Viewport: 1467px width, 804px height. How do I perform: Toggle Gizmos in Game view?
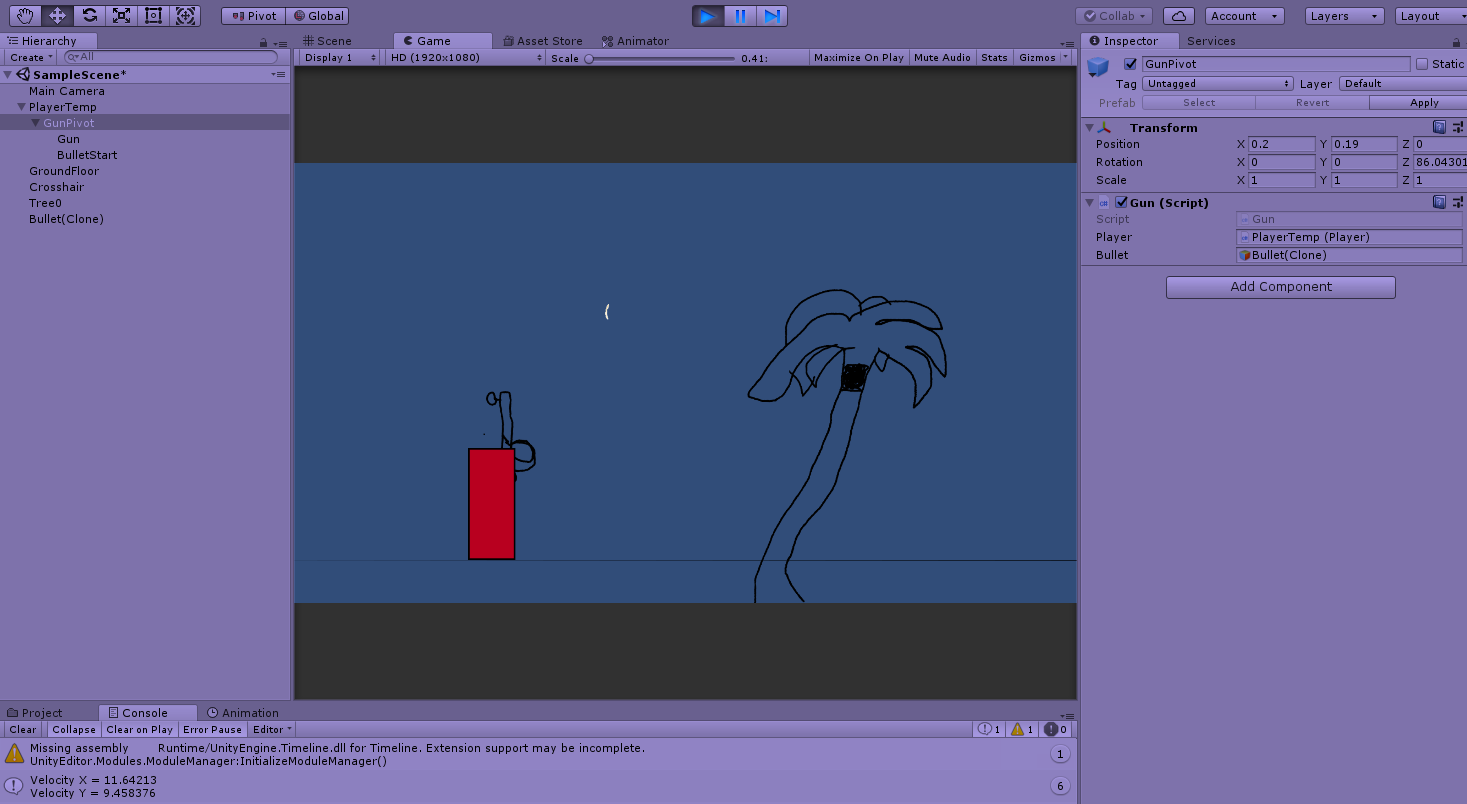pyautogui.click(x=1036, y=58)
